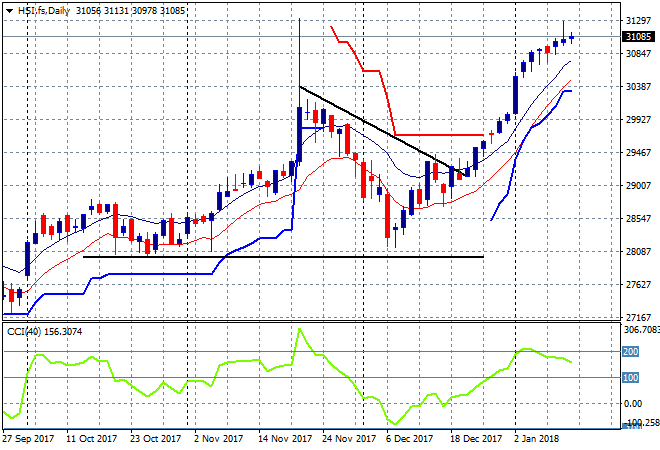Click price scale value 27627
The image size is (660, 450).
[638, 285]
